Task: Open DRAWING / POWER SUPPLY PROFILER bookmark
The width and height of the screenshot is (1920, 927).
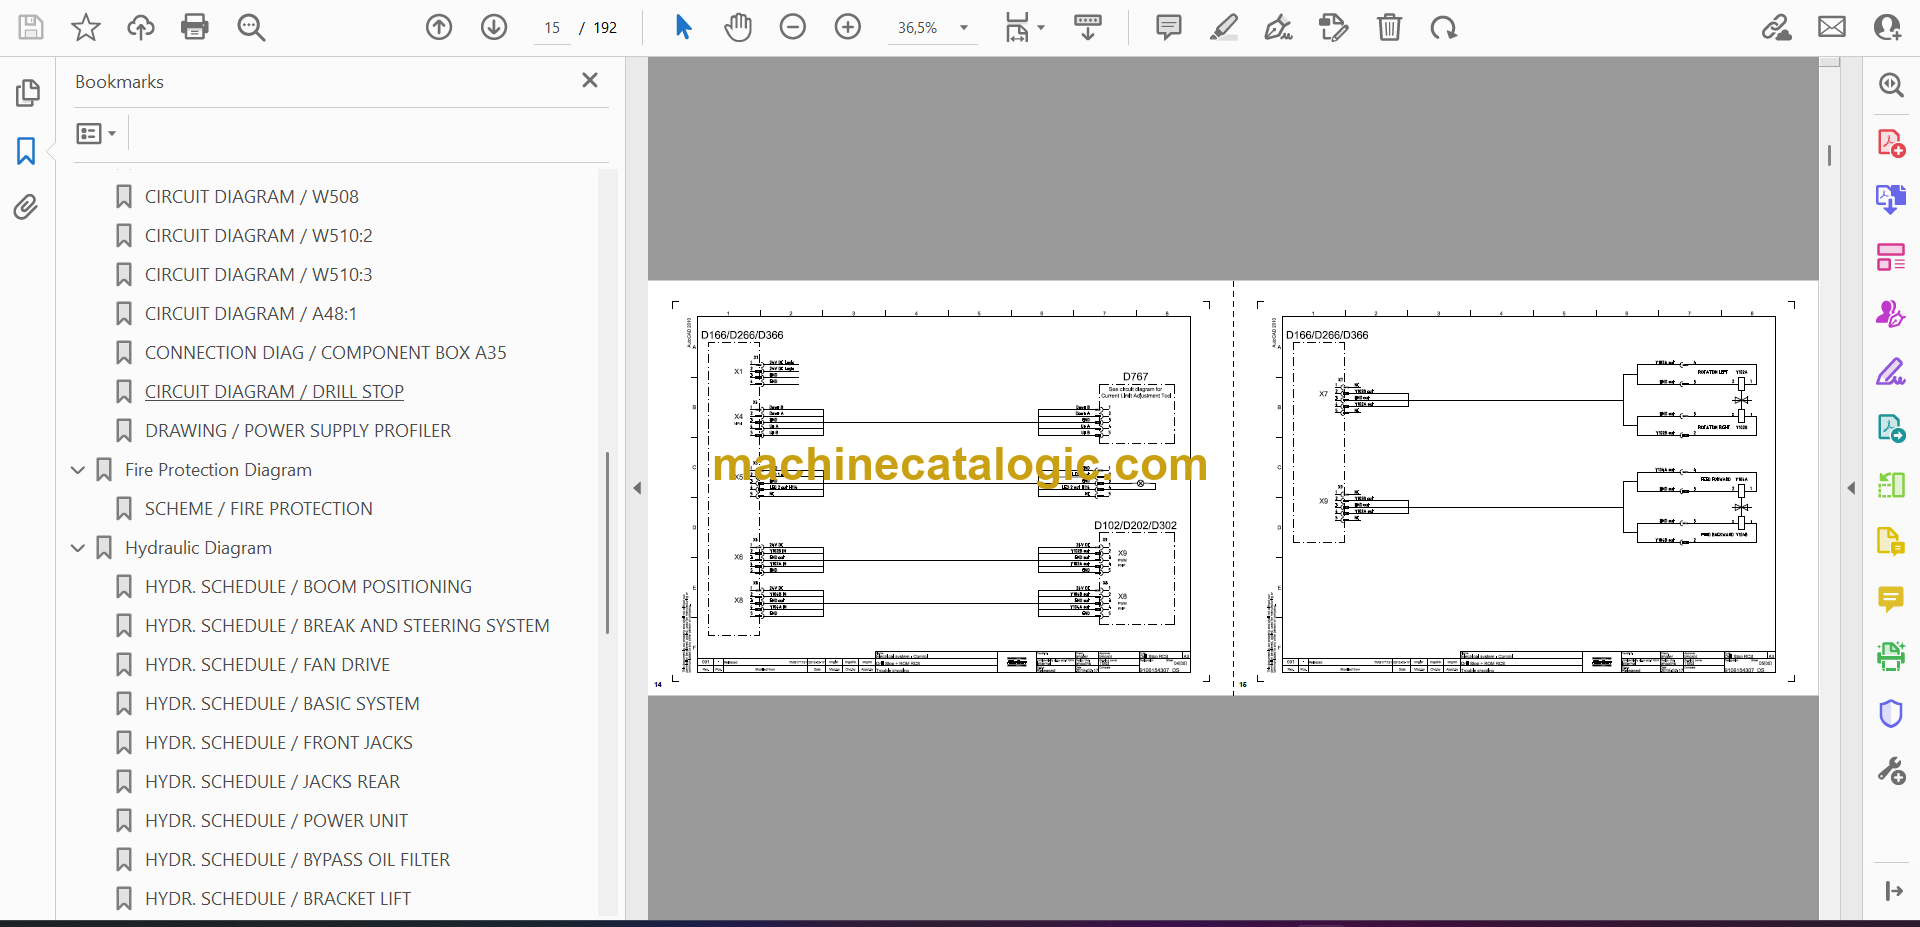Action: pyautogui.click(x=297, y=431)
